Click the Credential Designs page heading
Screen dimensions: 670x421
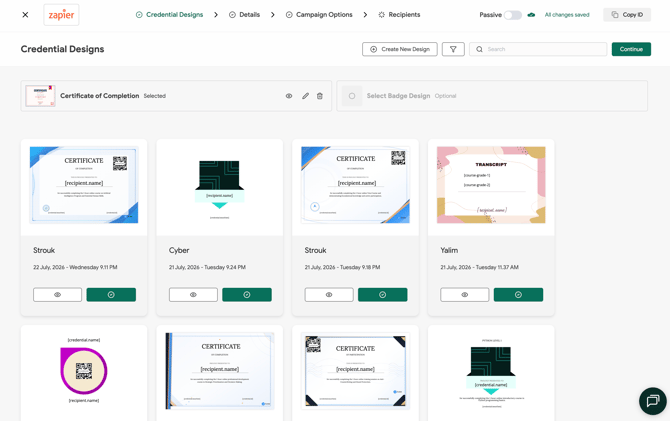coord(62,49)
